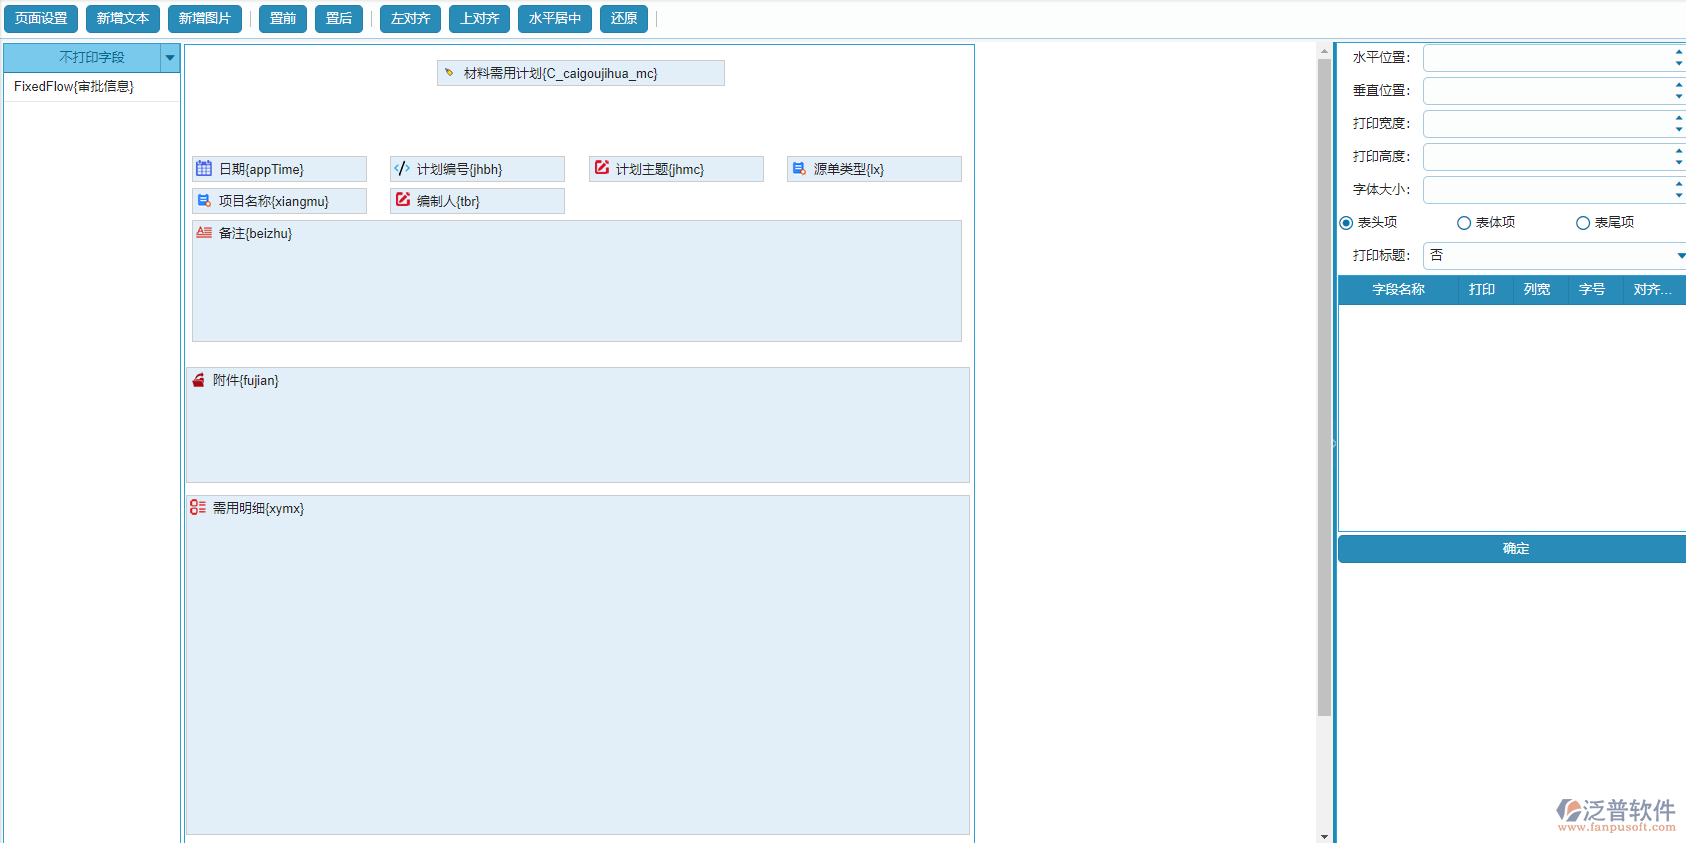Focus the 打印高度 input field
Viewport: 1686px width, 843px height.
(1548, 157)
